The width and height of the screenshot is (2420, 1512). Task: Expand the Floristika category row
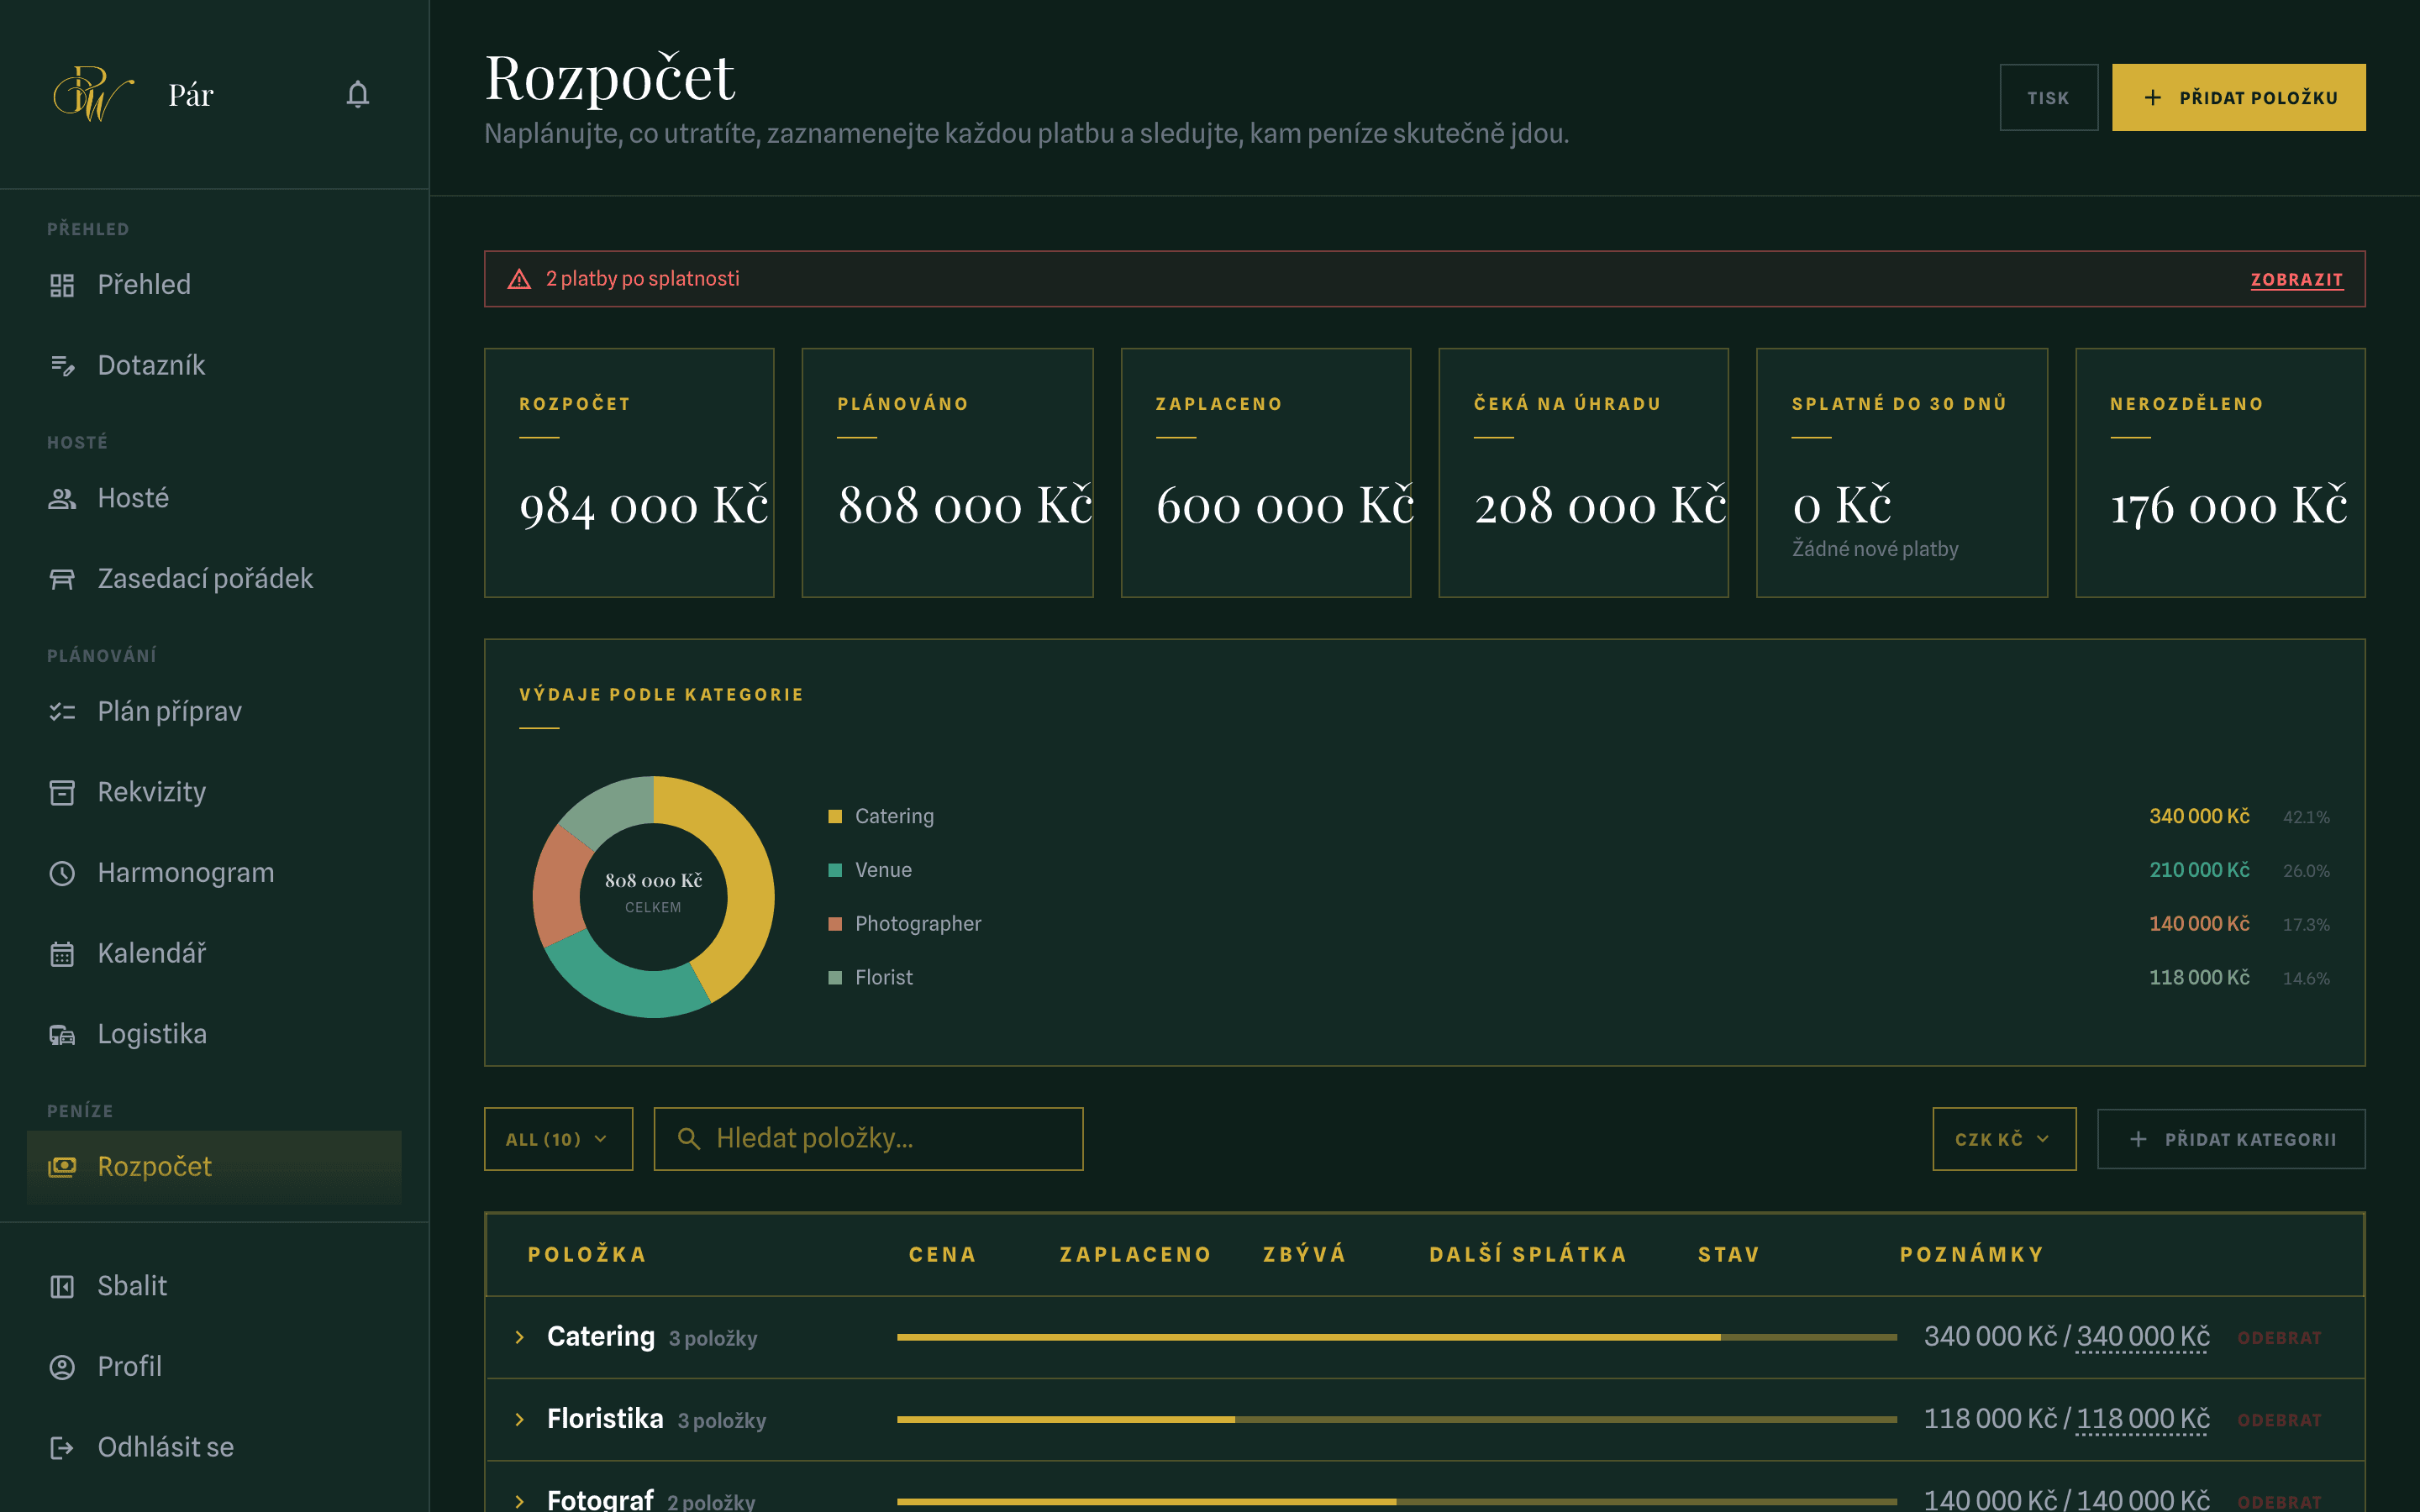point(519,1420)
